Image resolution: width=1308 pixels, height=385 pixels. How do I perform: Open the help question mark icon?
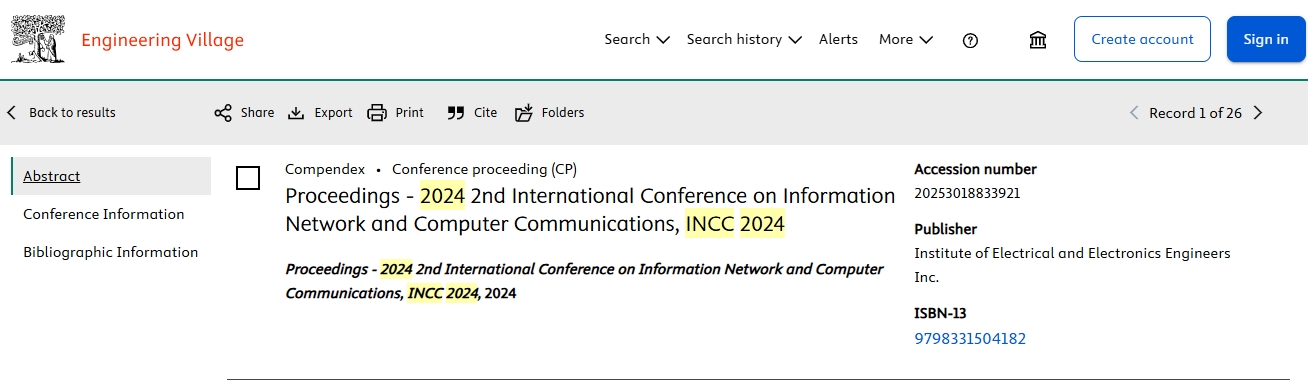click(970, 40)
